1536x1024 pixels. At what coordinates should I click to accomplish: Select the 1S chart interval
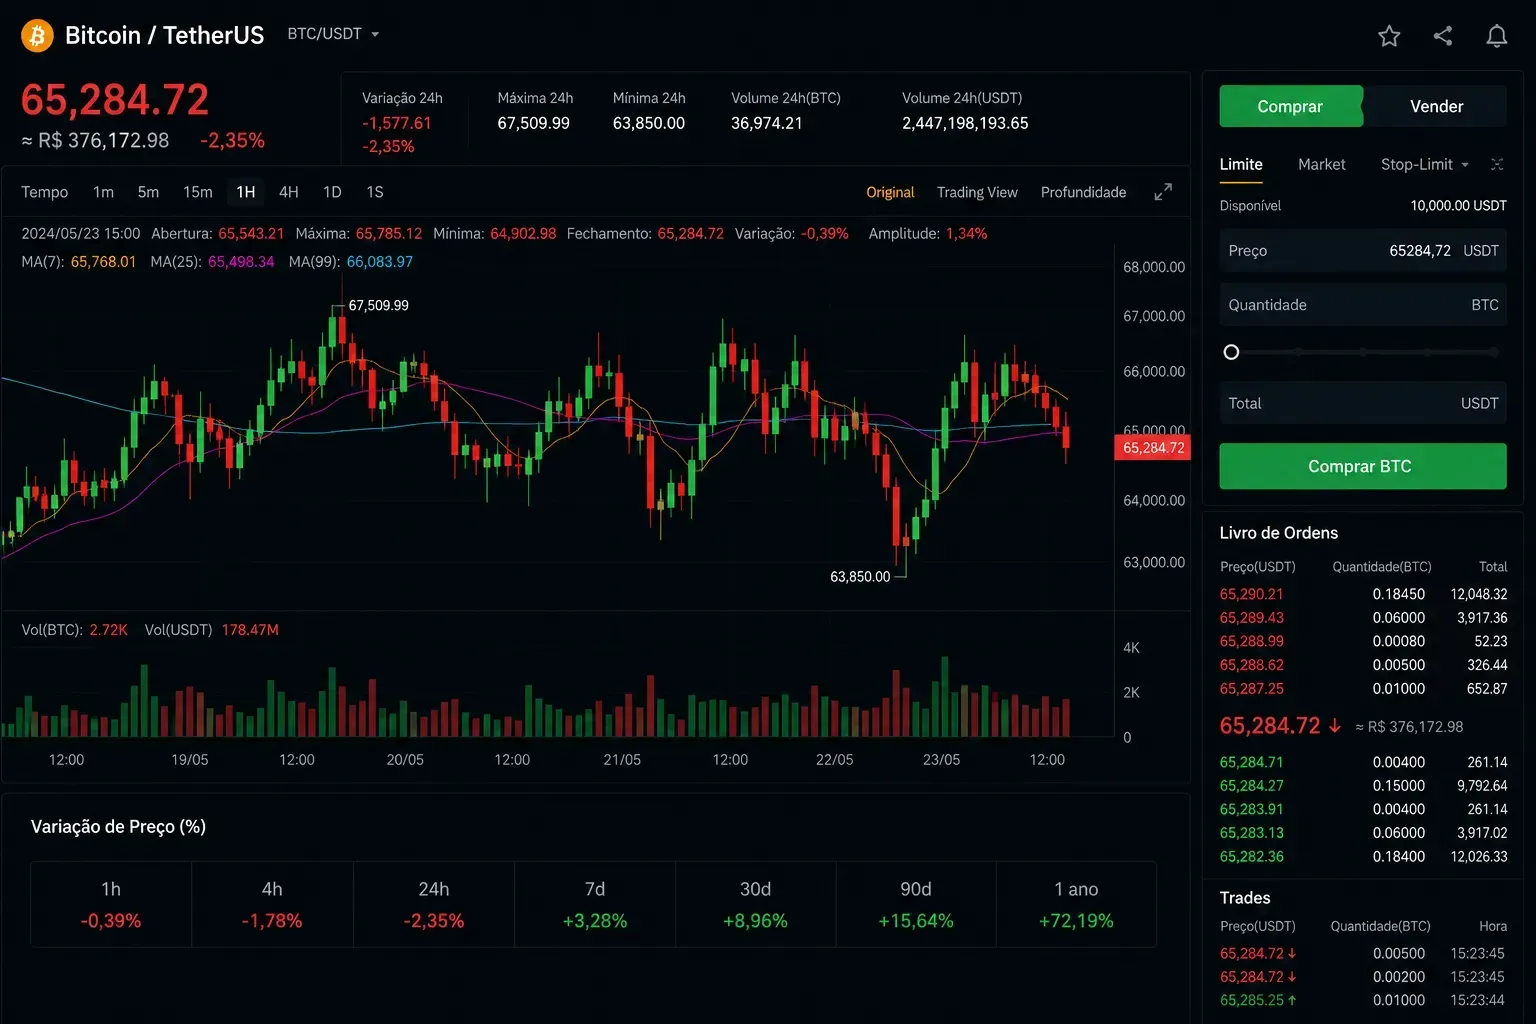[375, 192]
